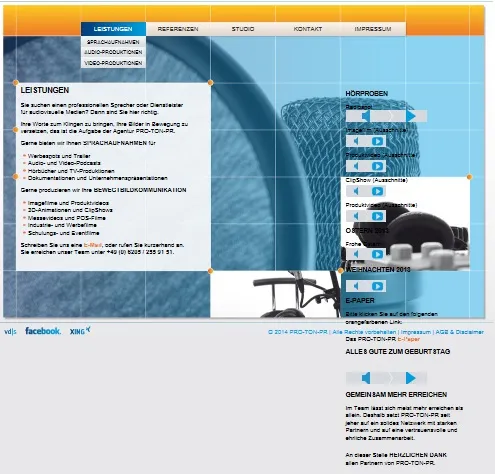Choose Audio-Produktionen in the dropdown menu
Image resolution: width=495 pixels, height=474 pixels.
(113, 52)
